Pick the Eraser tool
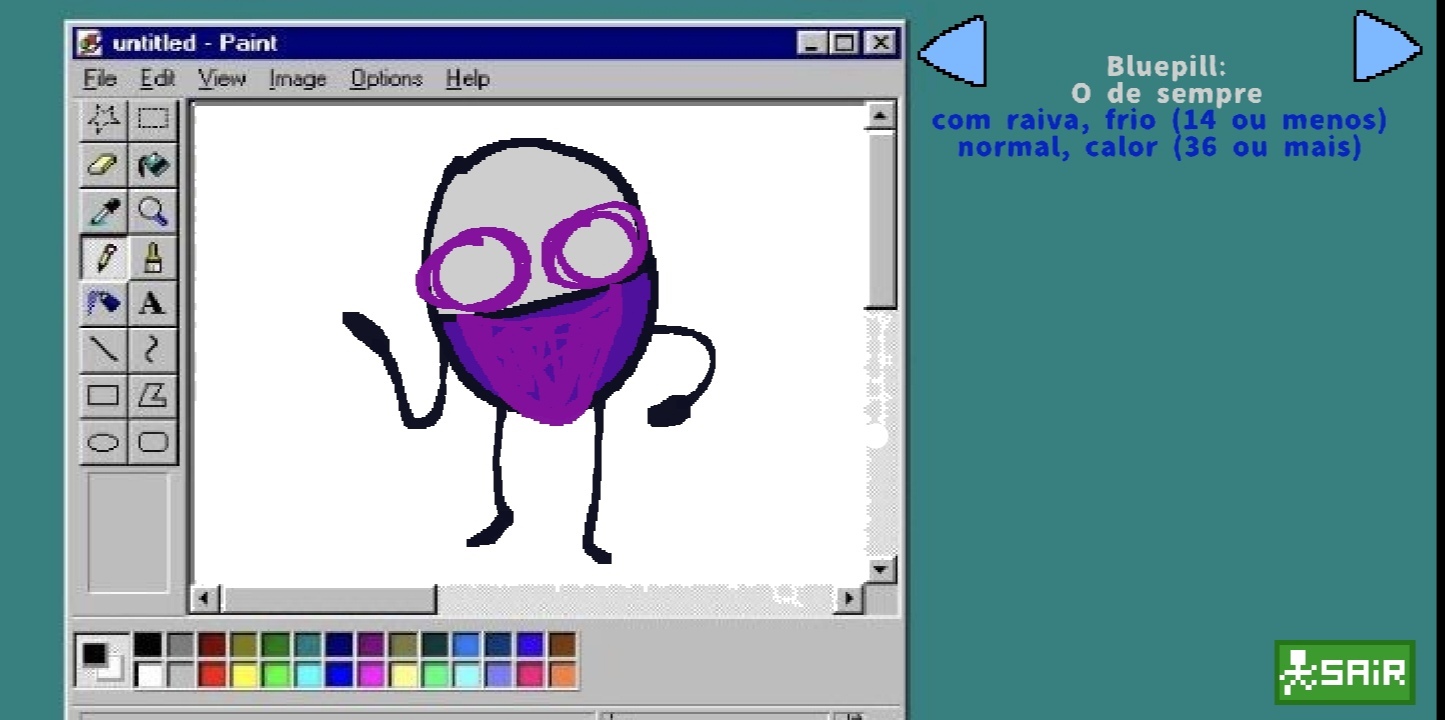 click(104, 165)
